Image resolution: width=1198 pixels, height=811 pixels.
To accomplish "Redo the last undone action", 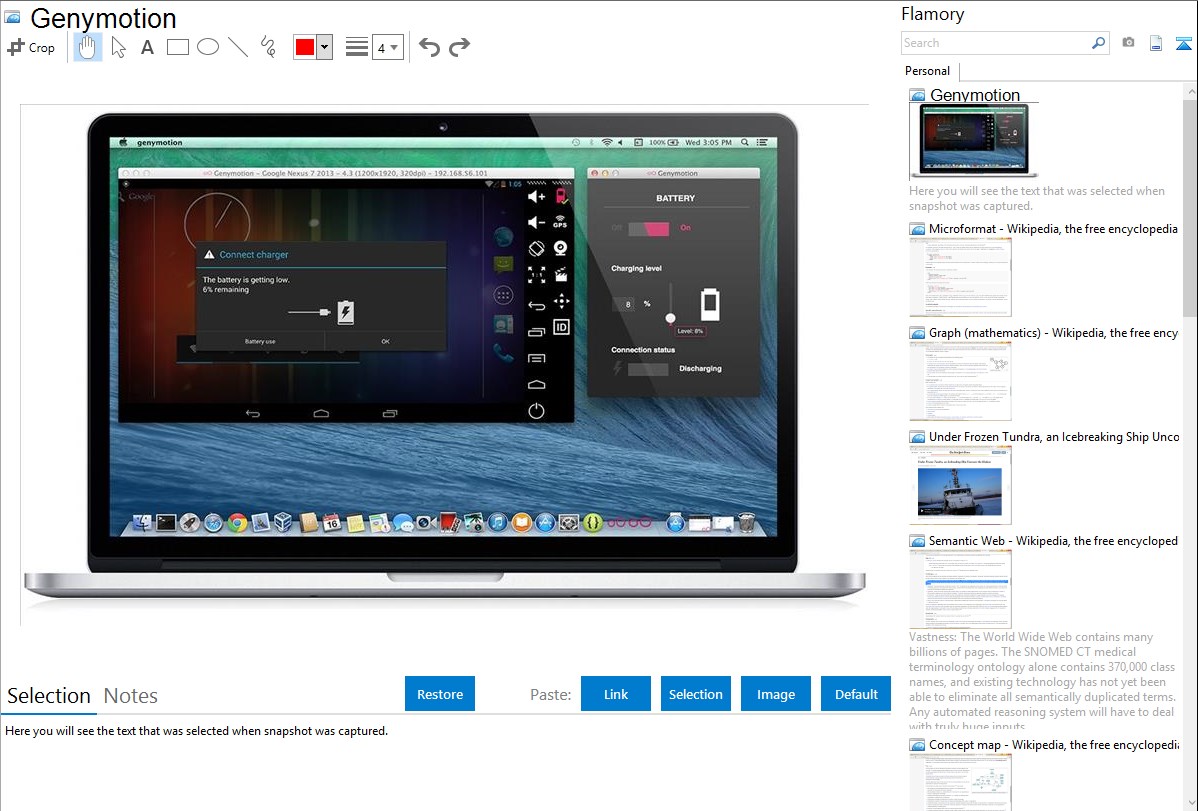I will 459,47.
